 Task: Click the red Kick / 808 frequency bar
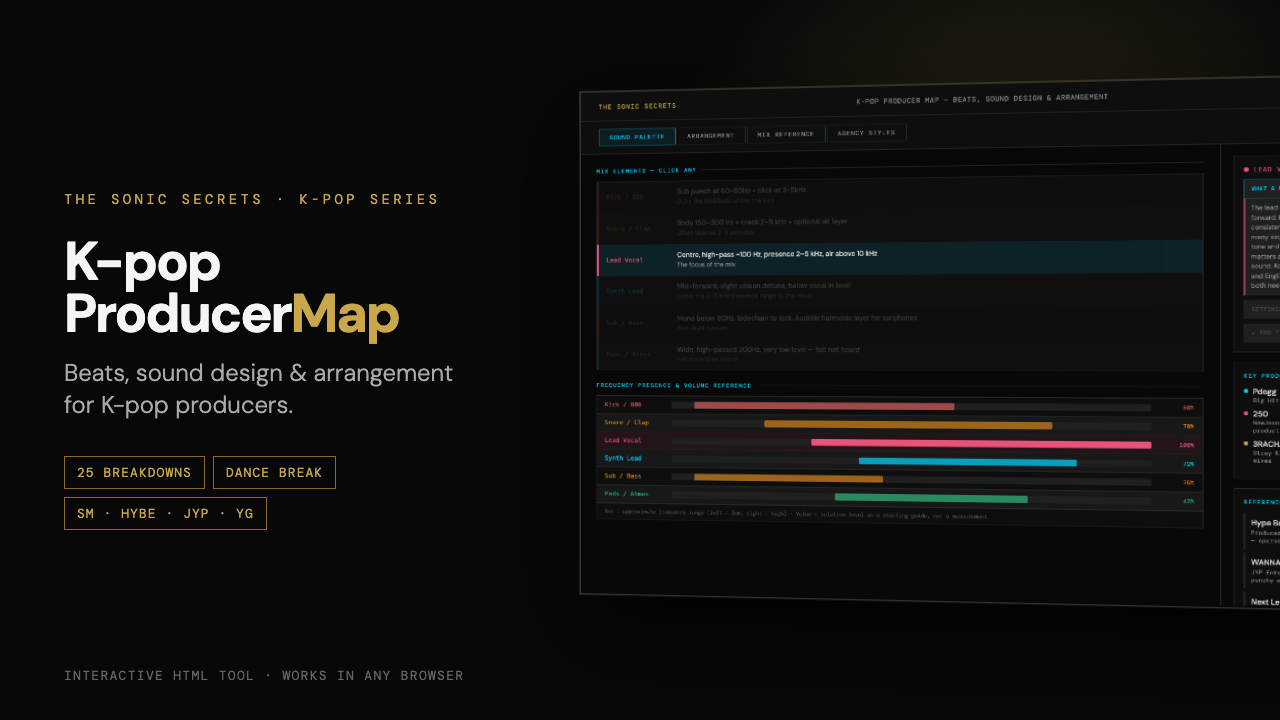click(824, 406)
